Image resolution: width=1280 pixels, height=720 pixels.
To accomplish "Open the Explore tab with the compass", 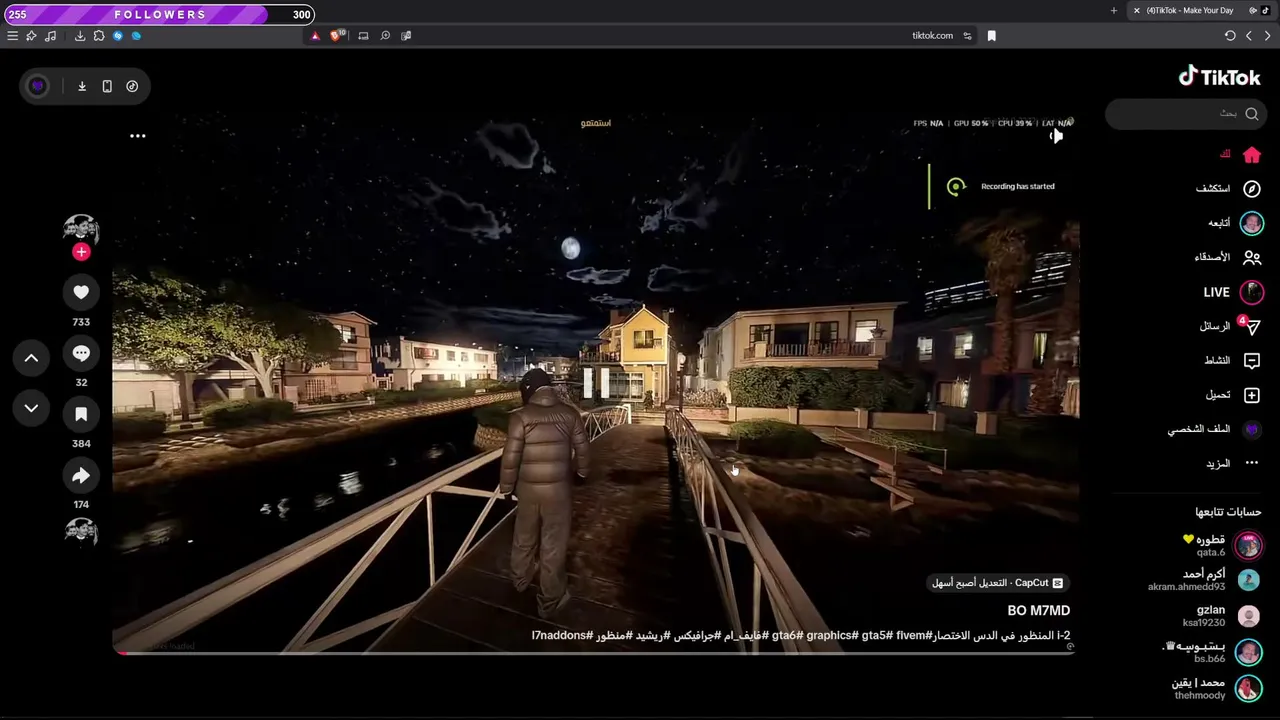I will 1229,188.
